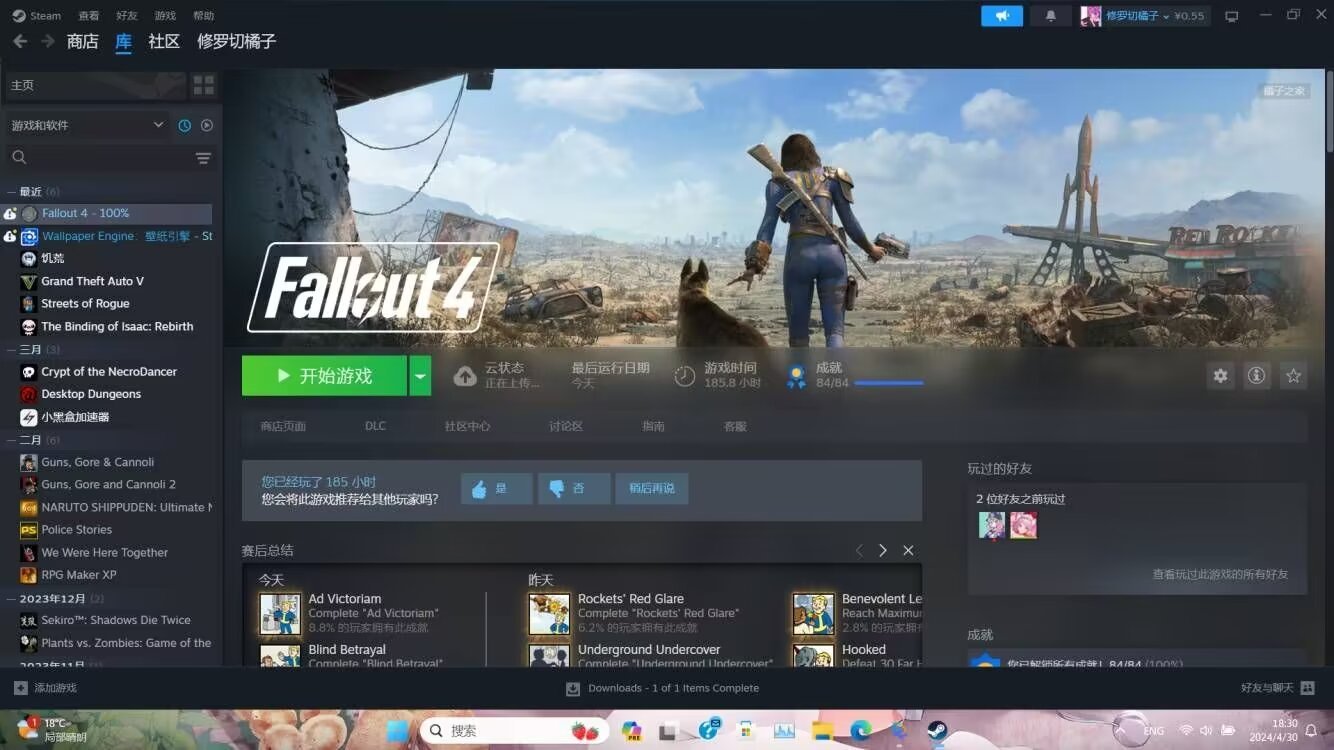The height and width of the screenshot is (750, 1334).
Task: Open Friends and Chat icon
Action: (x=1308, y=688)
